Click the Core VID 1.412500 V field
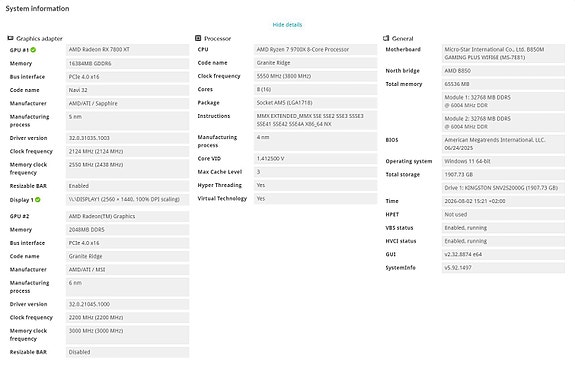The width and height of the screenshot is (575, 365). 315,159
